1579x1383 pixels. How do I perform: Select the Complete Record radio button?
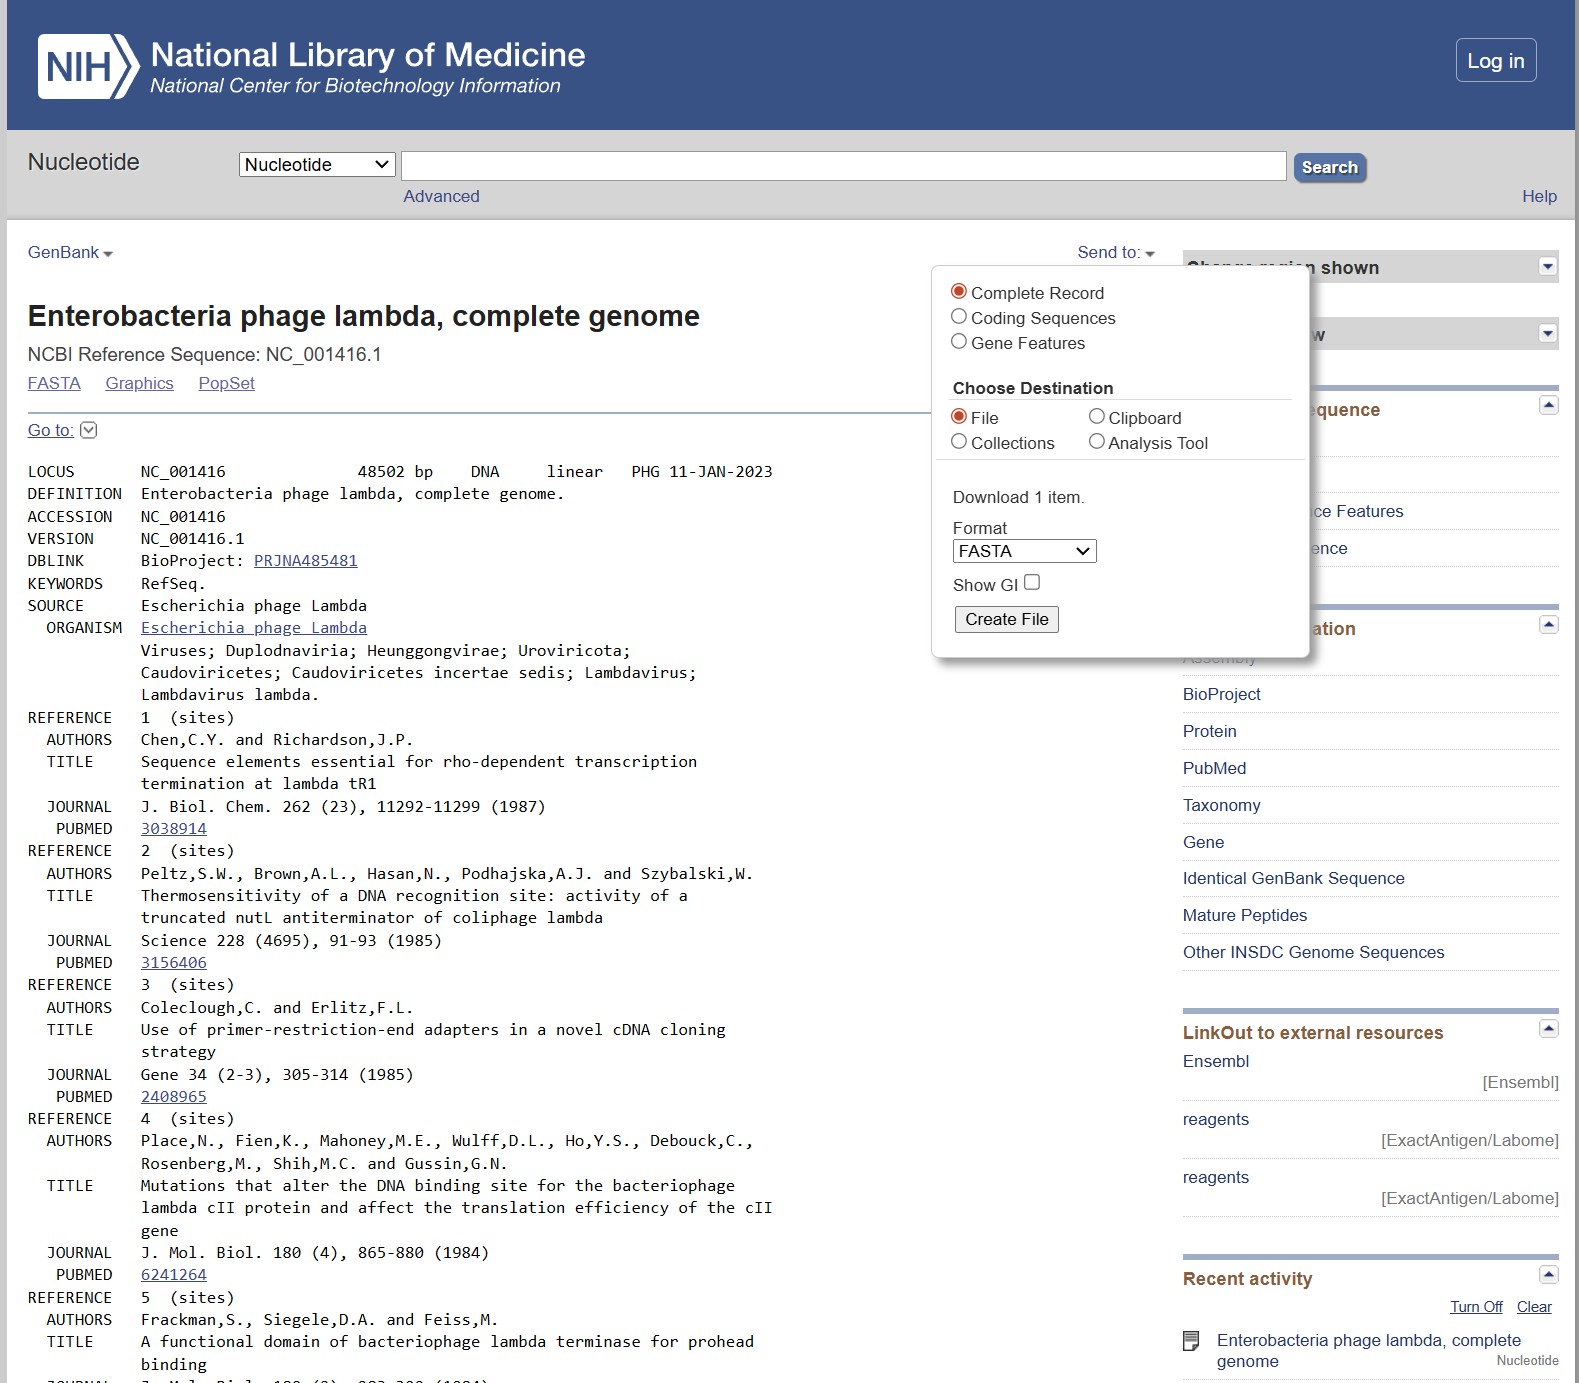959,291
